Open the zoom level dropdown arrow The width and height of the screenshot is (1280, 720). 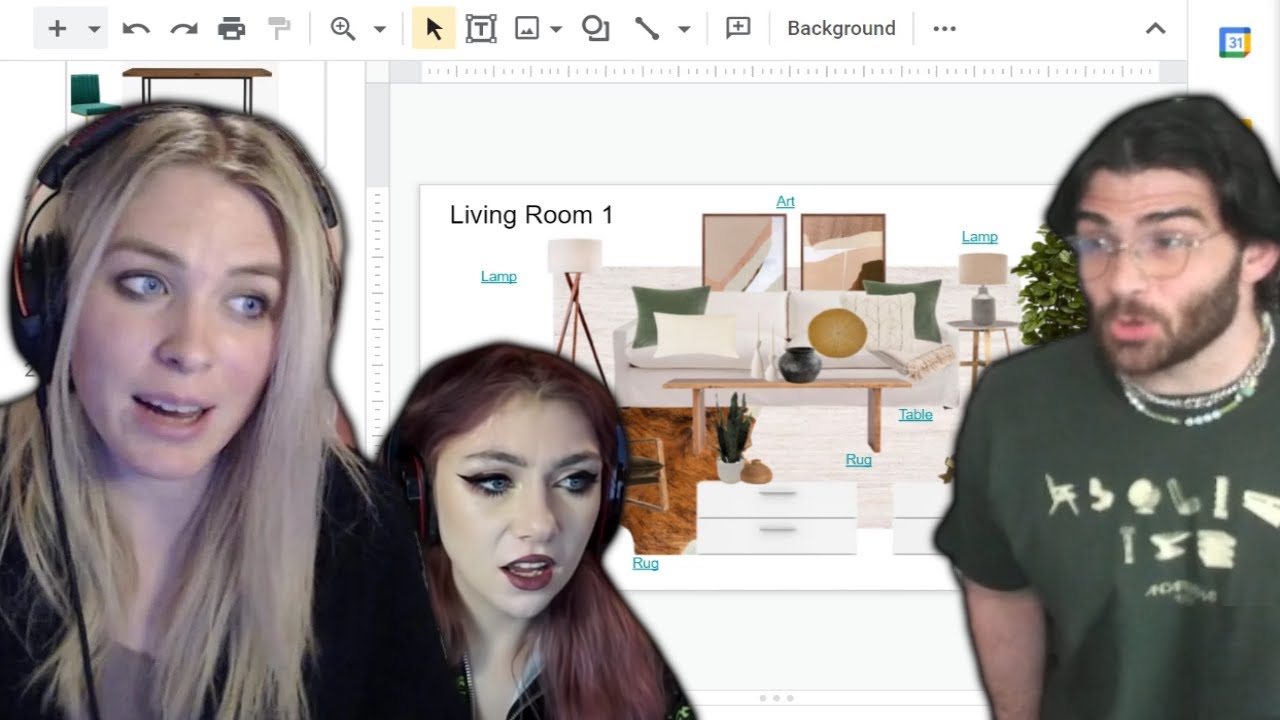click(380, 29)
